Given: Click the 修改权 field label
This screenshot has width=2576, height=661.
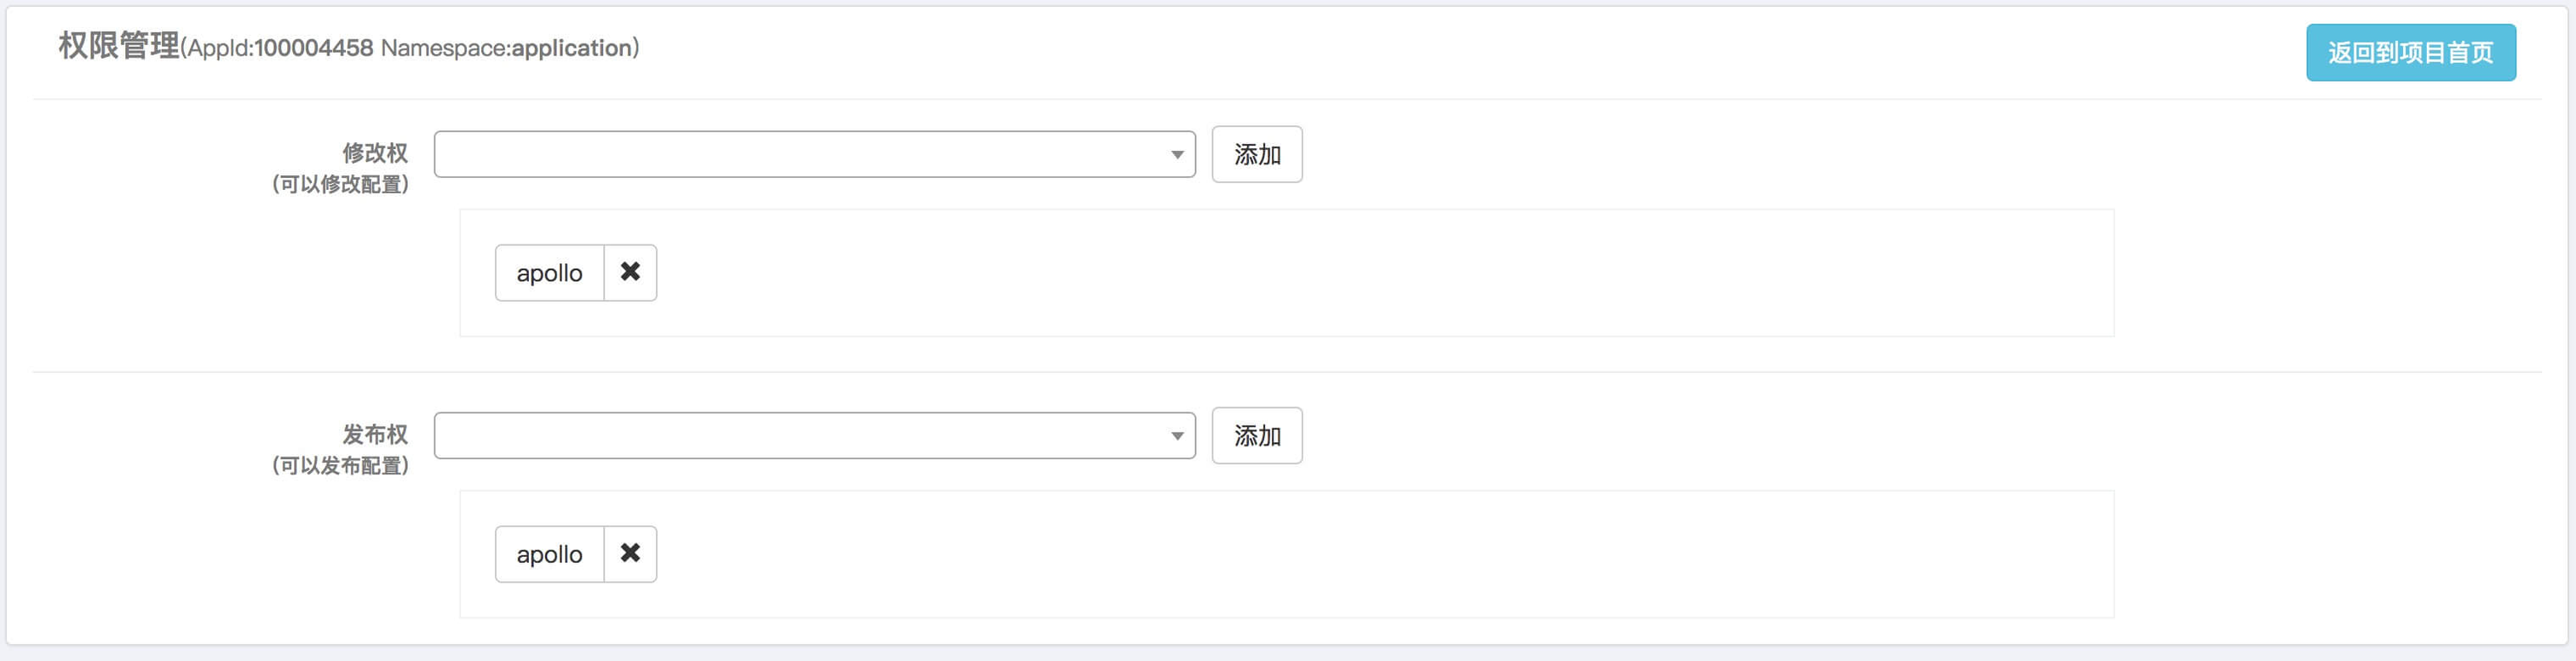Looking at the screenshot, I should [375, 153].
